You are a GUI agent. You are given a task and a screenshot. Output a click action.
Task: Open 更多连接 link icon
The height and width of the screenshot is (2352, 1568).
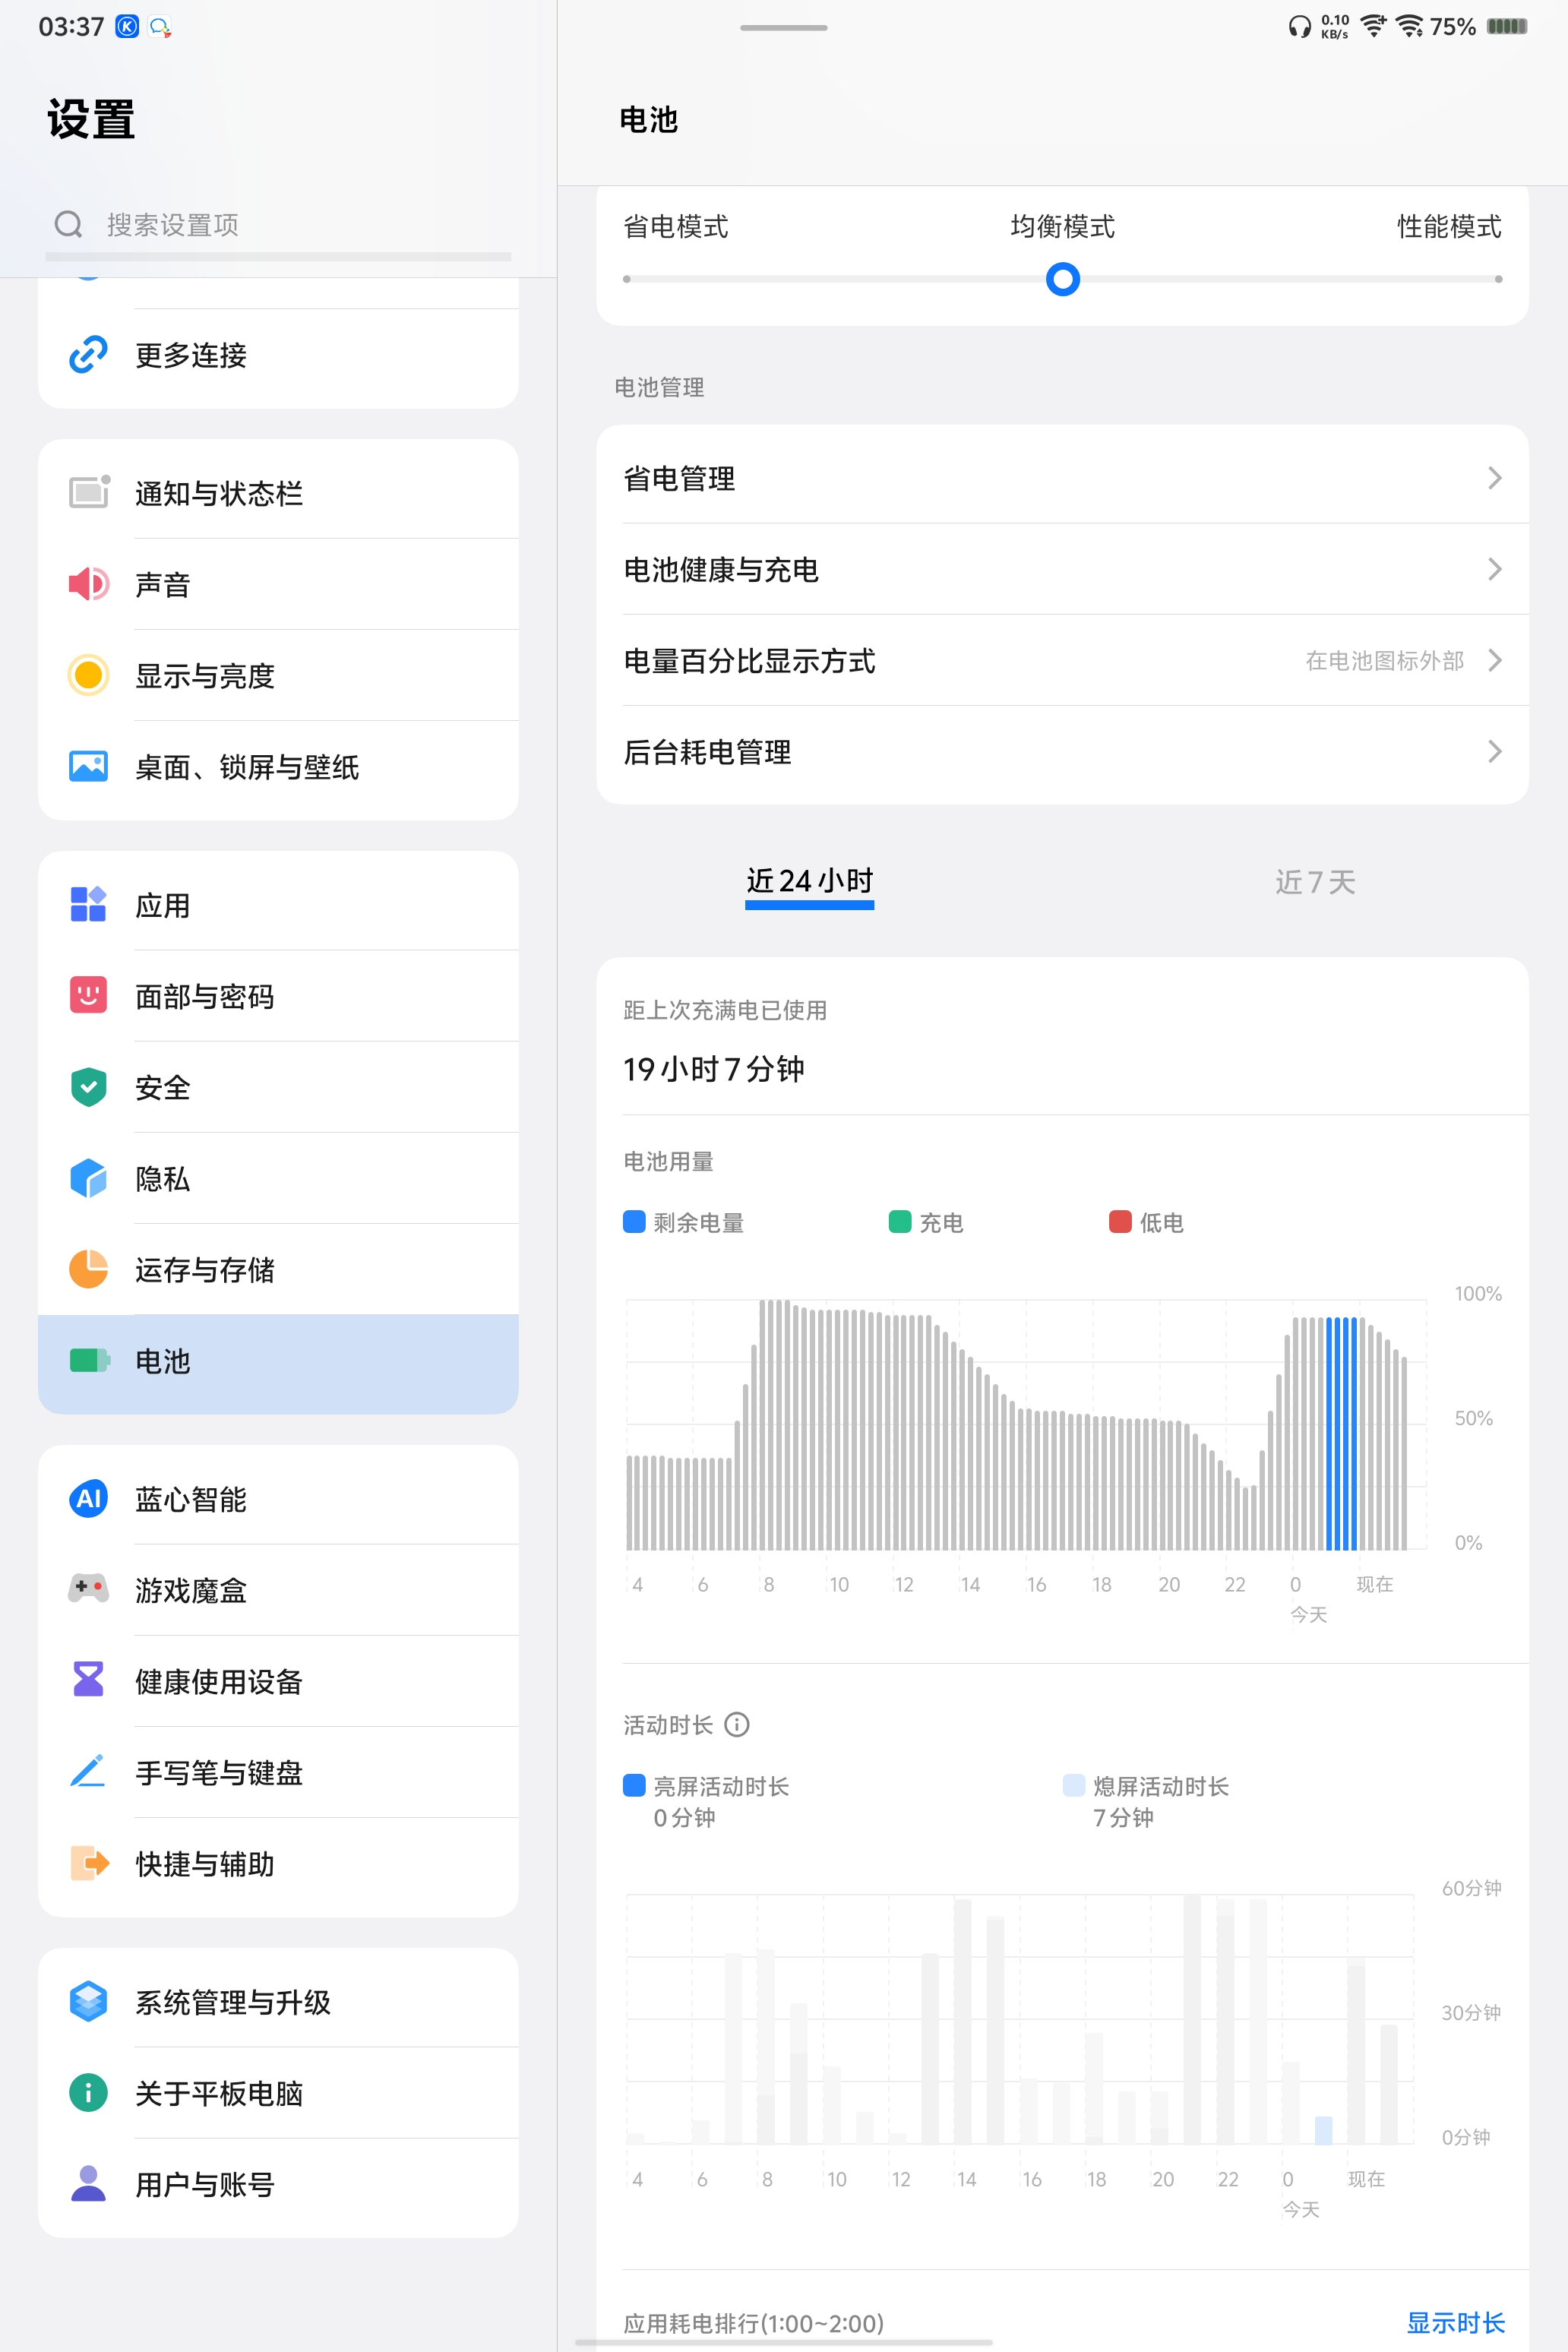tap(88, 354)
